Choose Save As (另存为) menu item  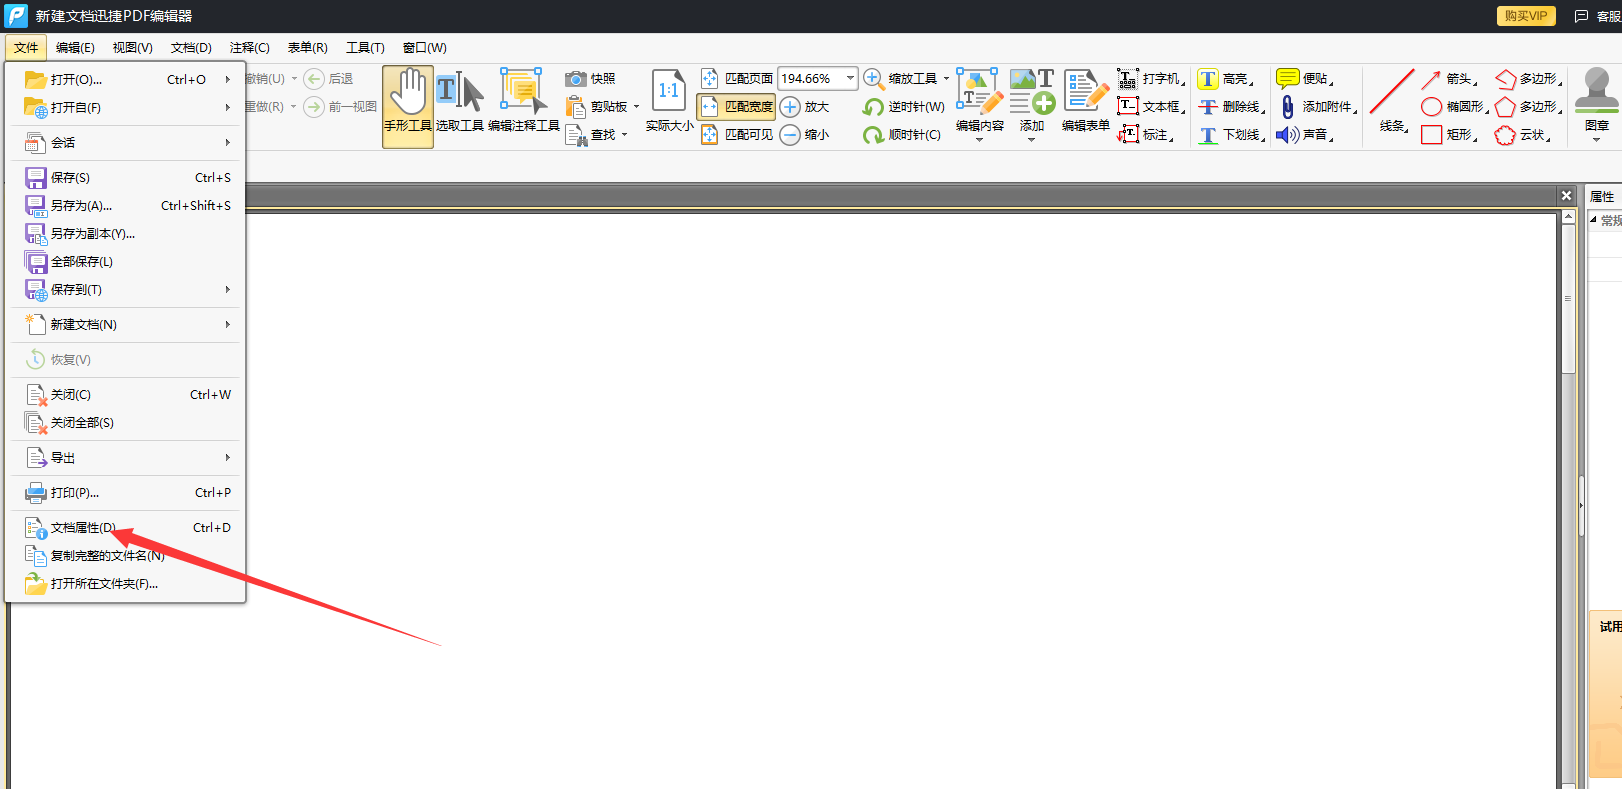click(x=125, y=206)
